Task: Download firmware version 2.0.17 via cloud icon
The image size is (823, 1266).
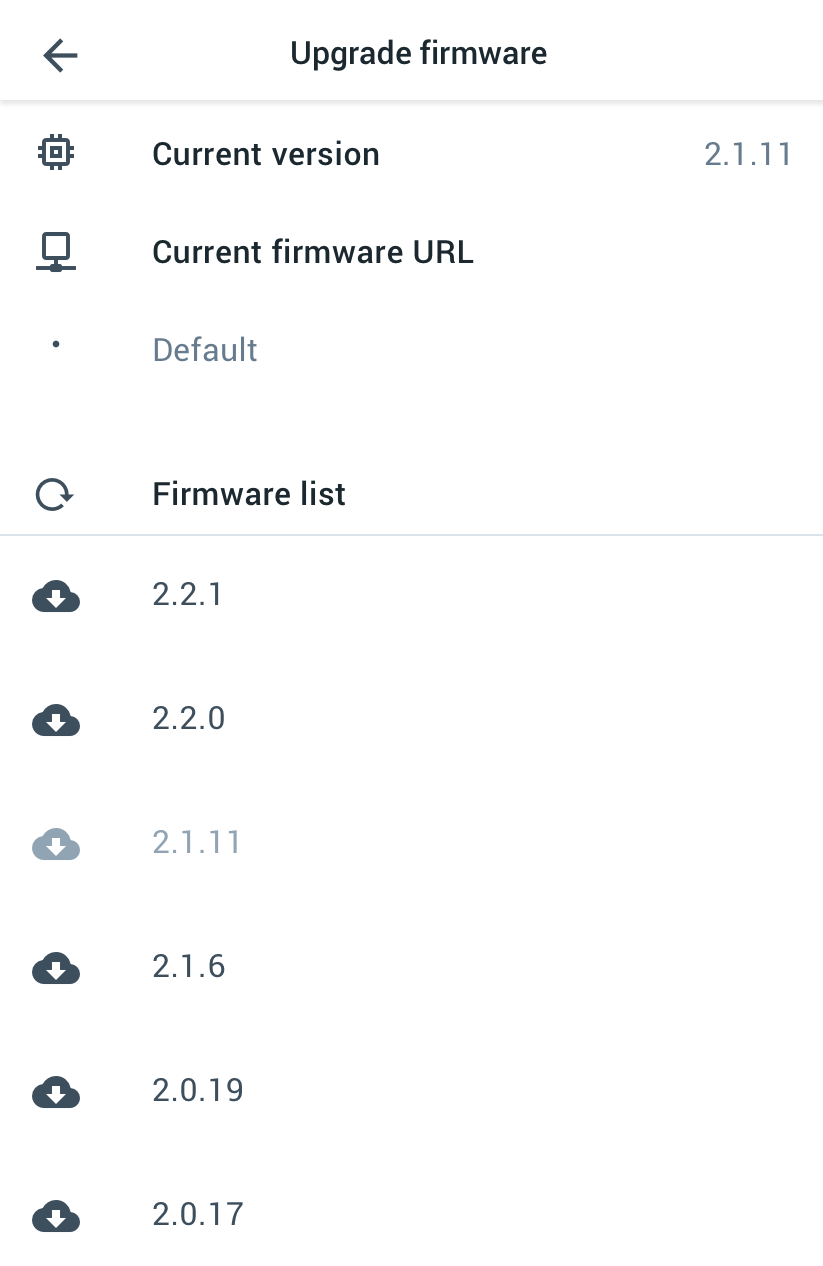Action: tap(56, 1216)
